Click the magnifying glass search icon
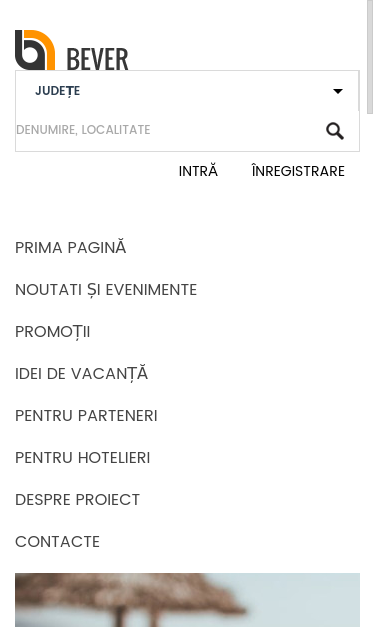 point(335,131)
